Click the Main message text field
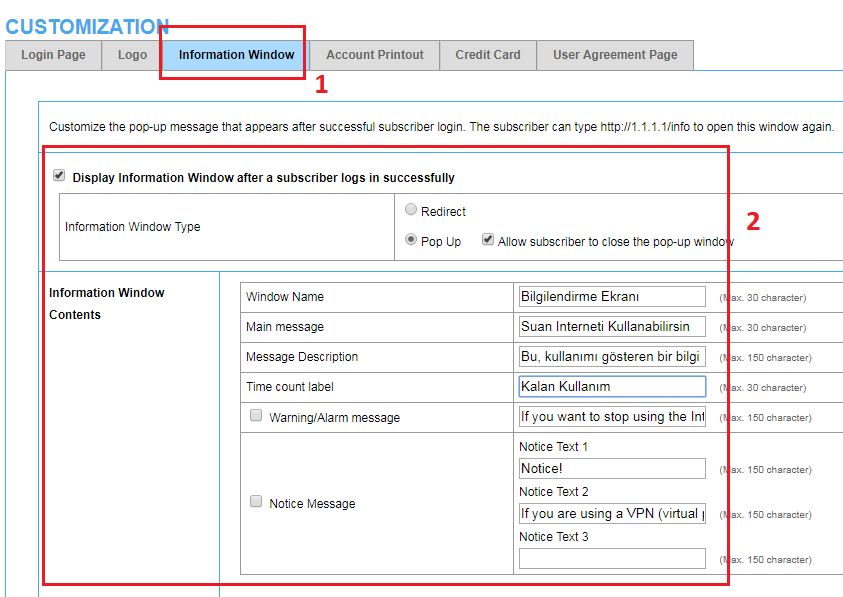843x597 pixels. point(612,327)
